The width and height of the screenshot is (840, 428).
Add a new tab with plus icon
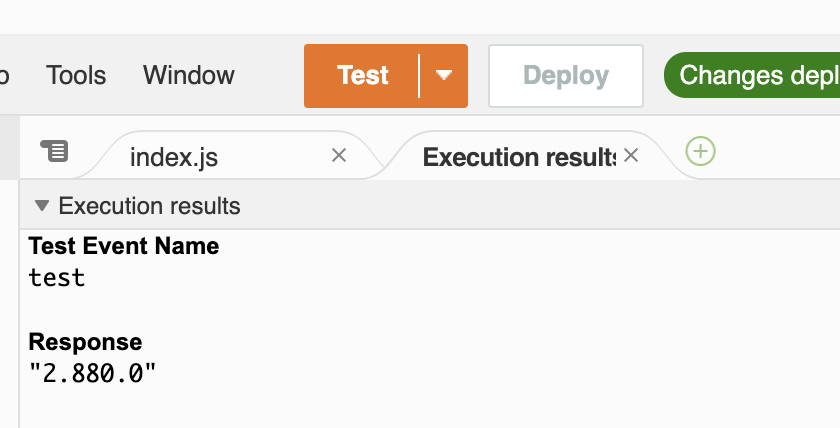(700, 151)
